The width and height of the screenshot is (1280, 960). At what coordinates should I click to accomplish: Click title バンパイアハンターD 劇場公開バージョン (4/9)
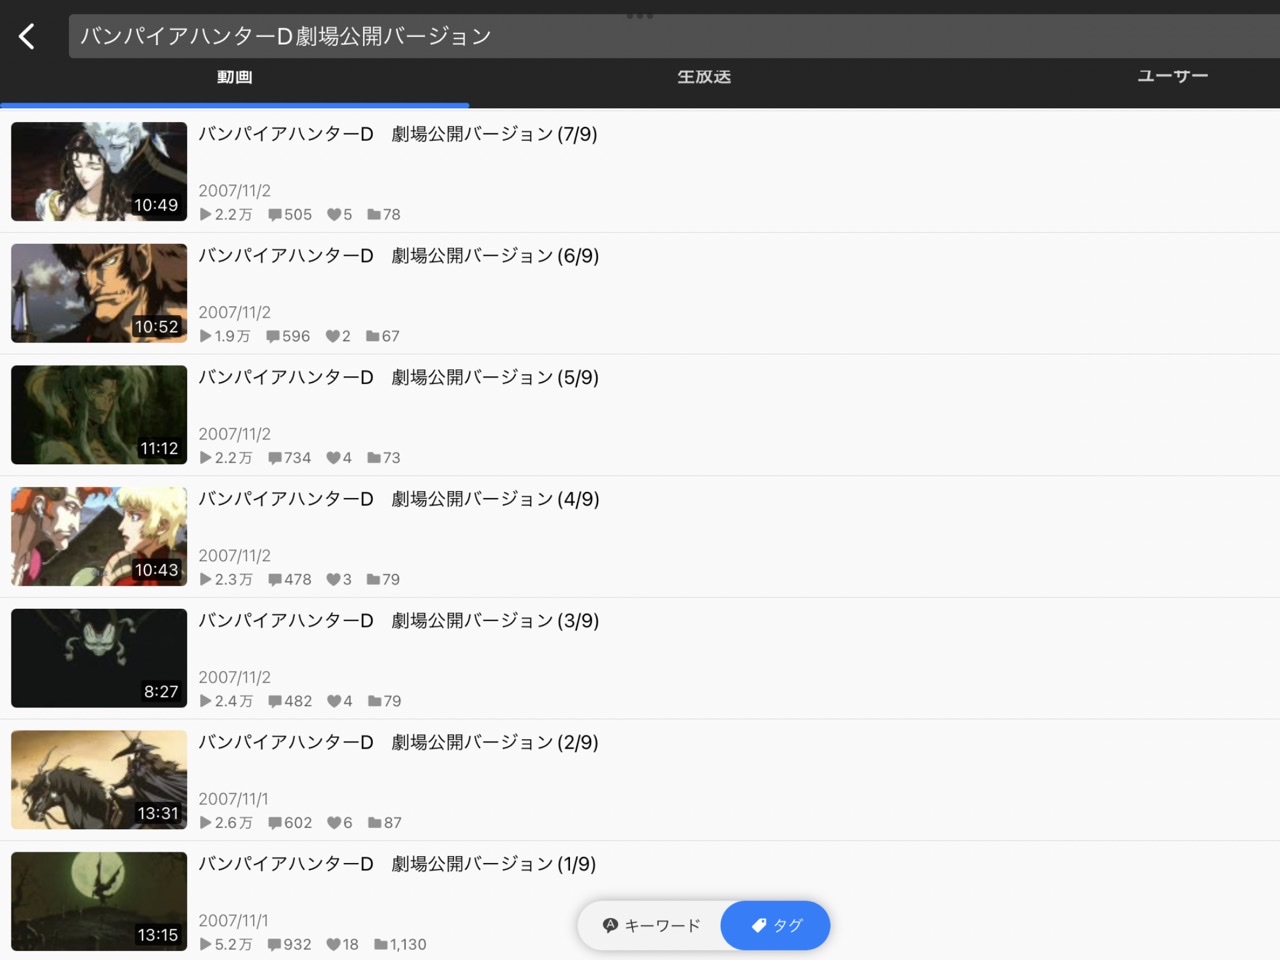pyautogui.click(x=398, y=499)
